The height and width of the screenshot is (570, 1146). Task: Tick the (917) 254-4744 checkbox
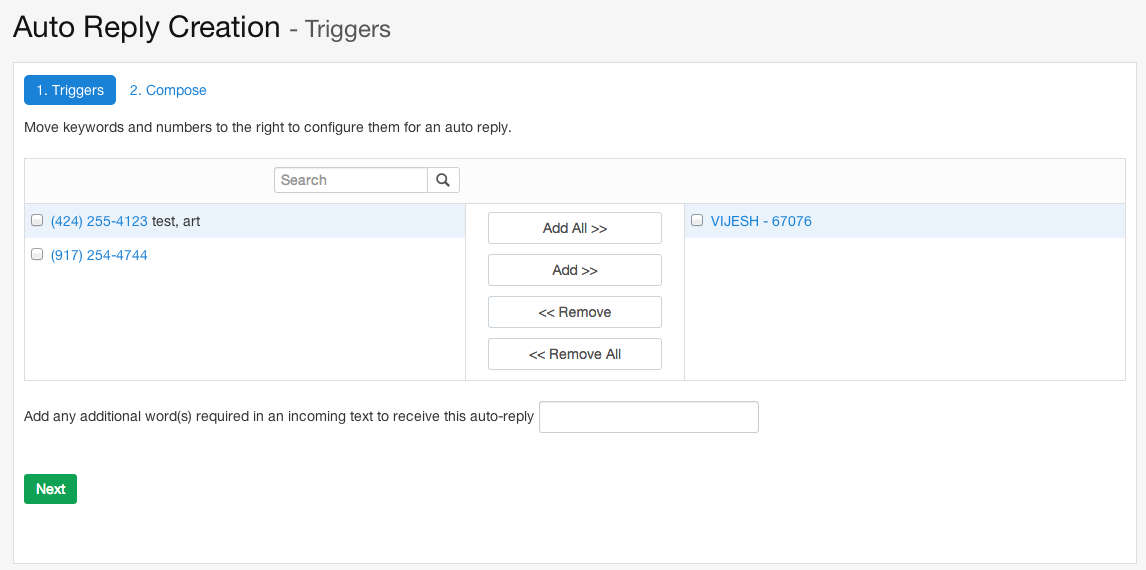click(x=37, y=254)
